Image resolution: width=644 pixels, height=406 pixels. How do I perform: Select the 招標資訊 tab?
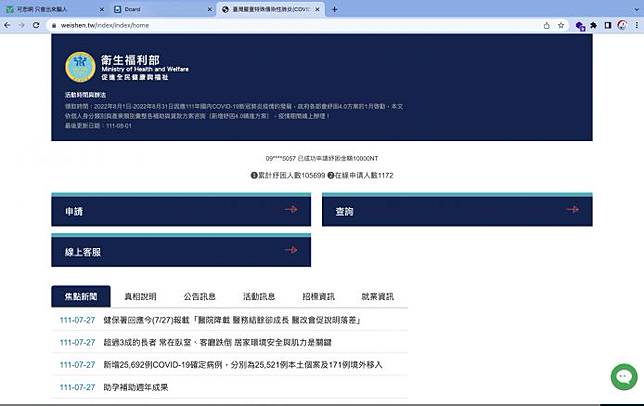coord(318,296)
